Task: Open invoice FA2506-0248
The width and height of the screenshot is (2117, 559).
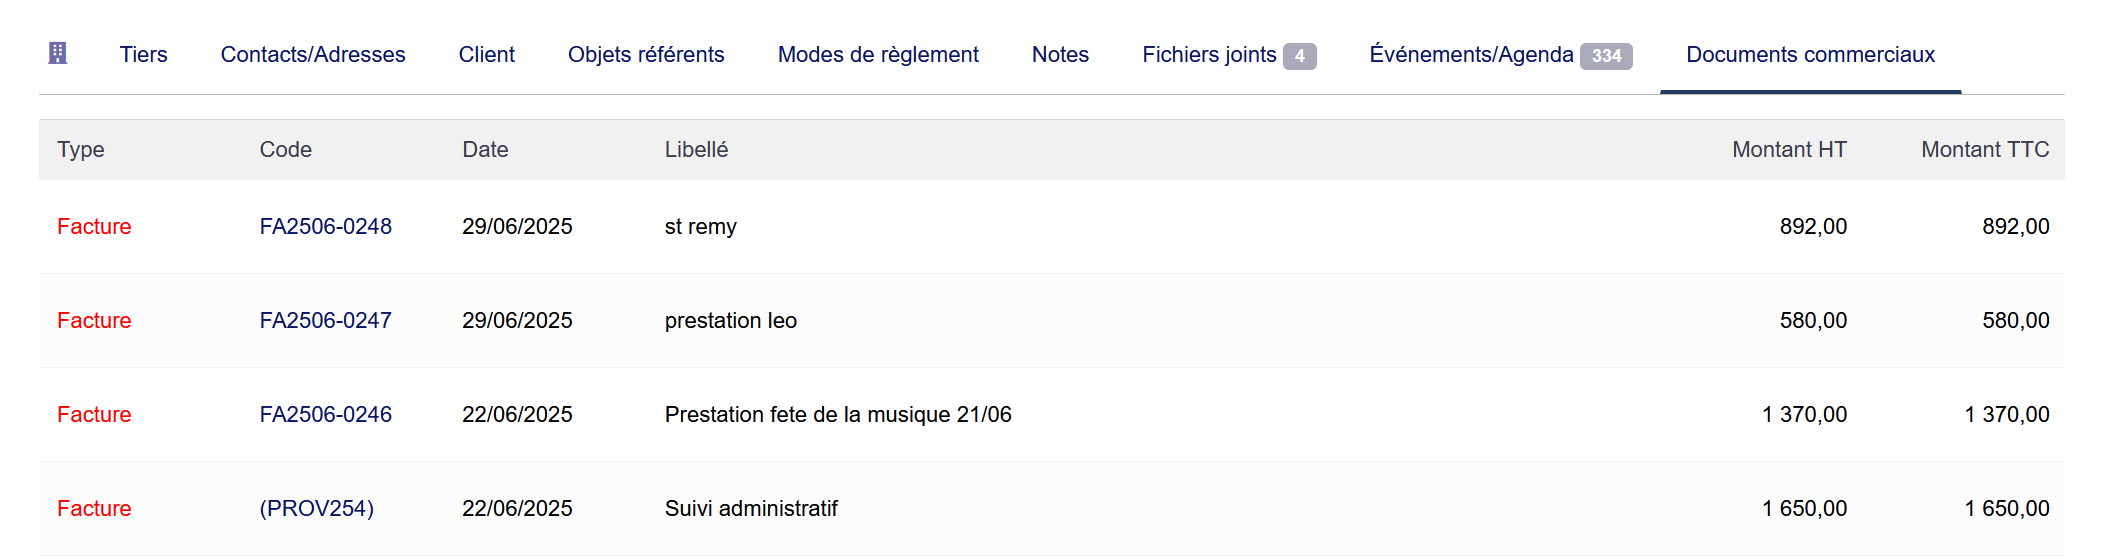Action: click(326, 227)
